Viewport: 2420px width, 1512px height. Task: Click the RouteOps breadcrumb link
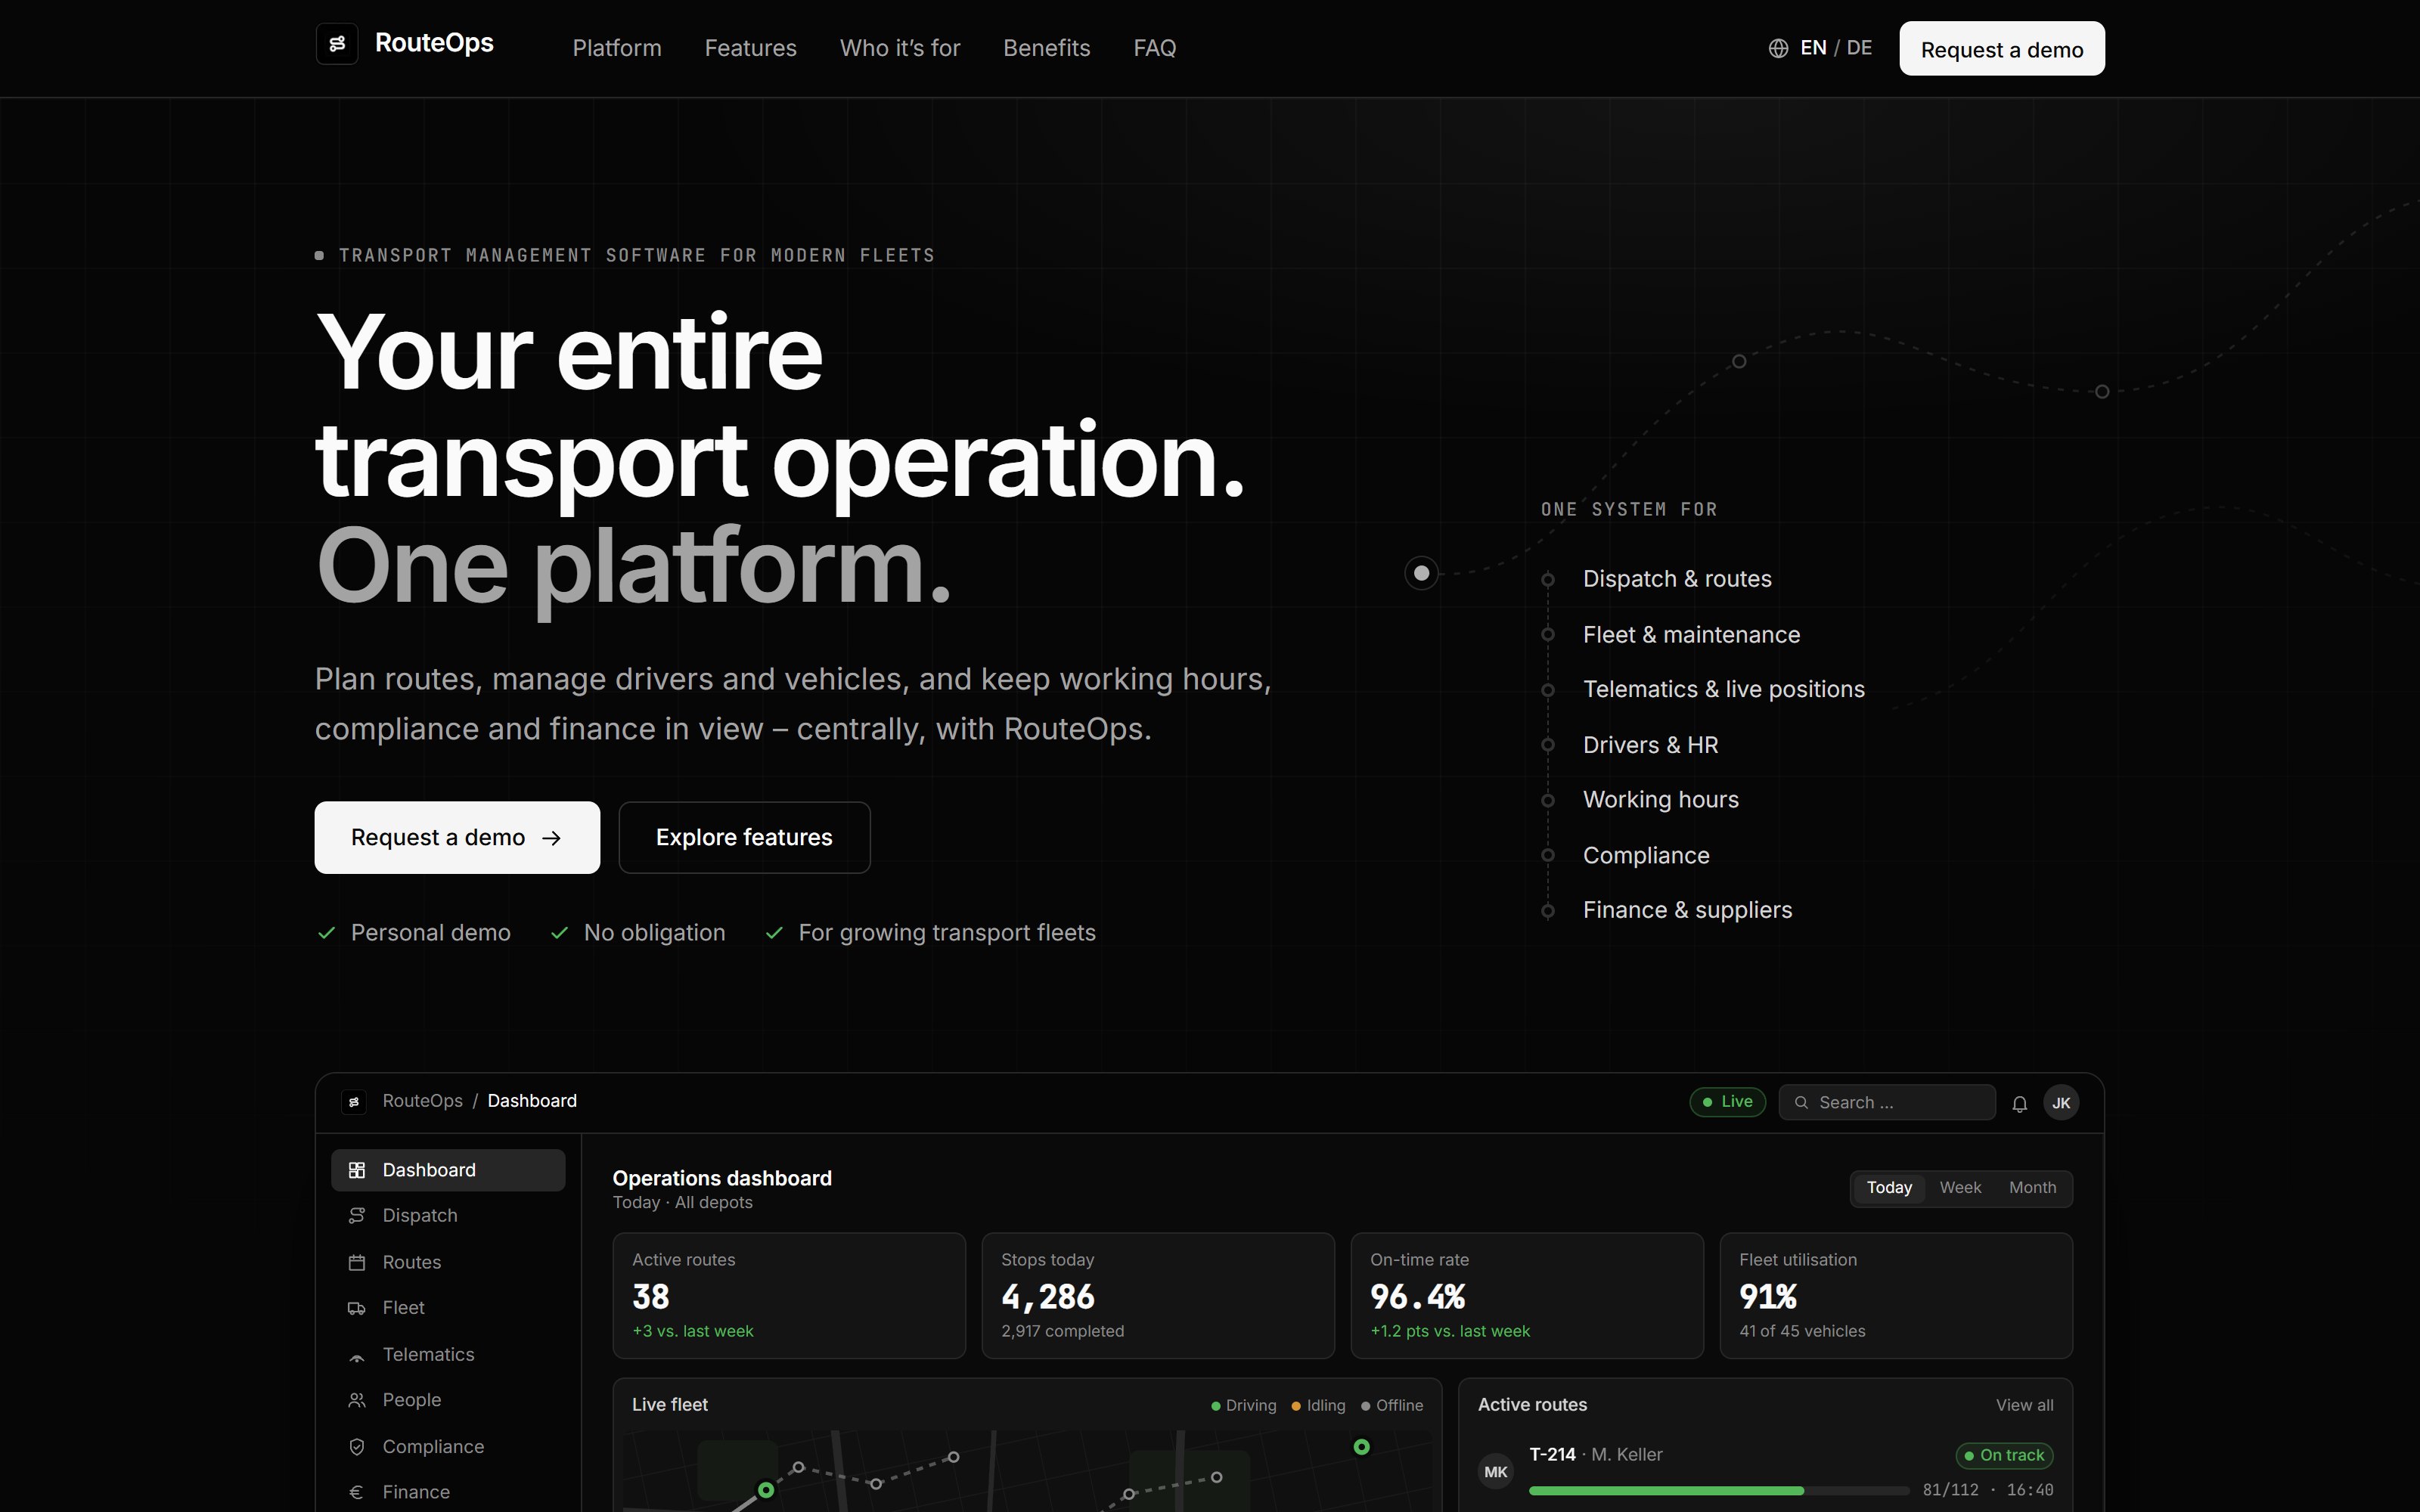(x=422, y=1101)
